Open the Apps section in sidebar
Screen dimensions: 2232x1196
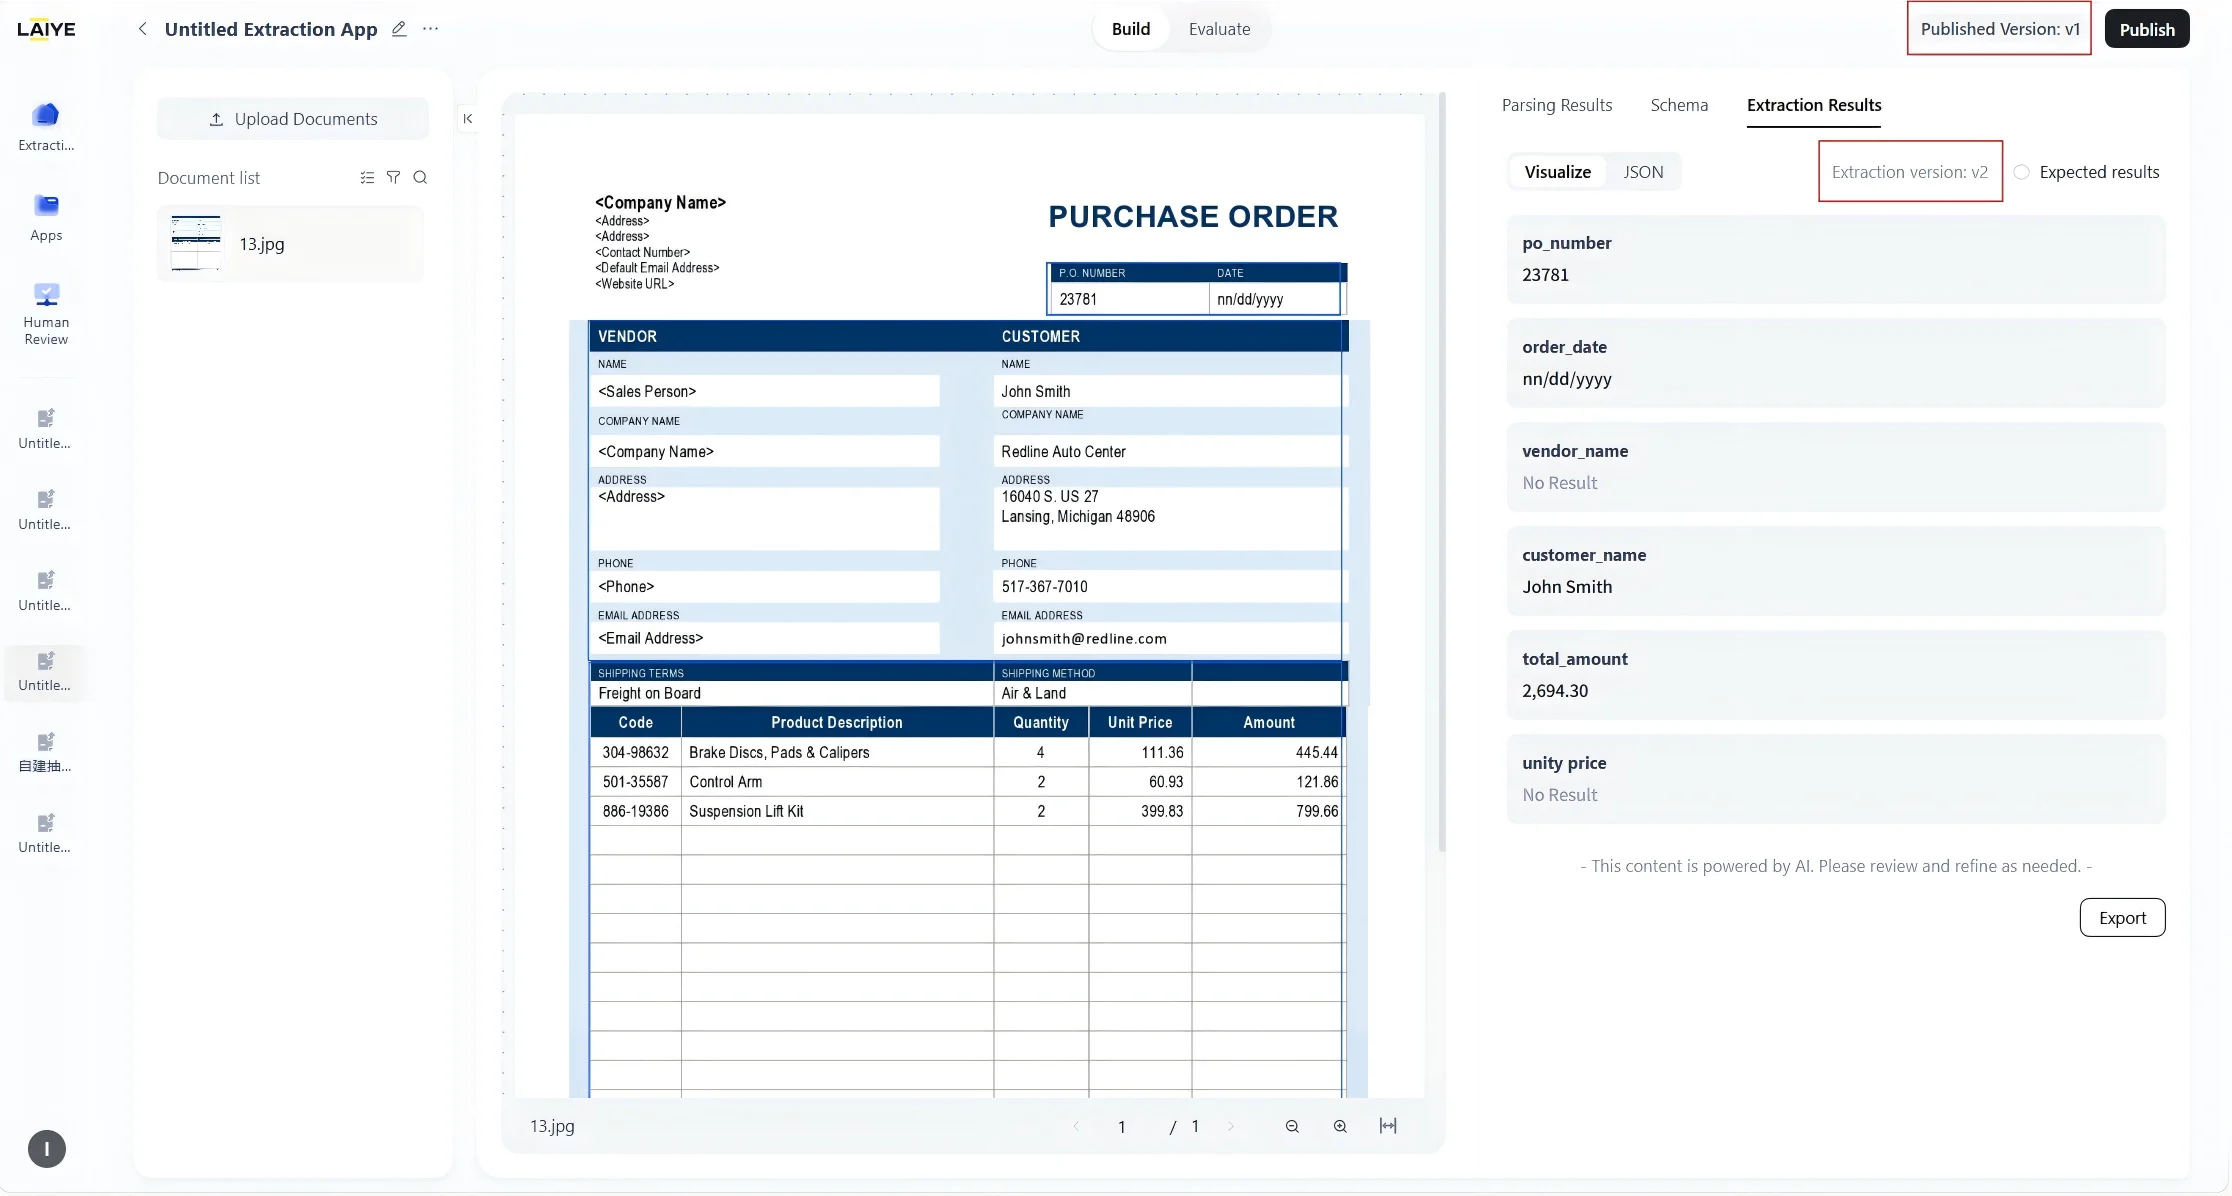46,217
